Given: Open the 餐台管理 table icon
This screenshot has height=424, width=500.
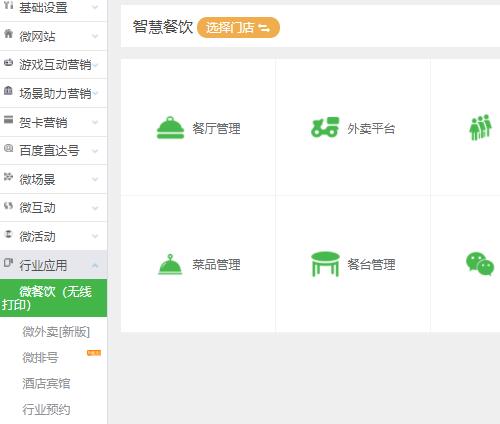Looking at the screenshot, I should pyautogui.click(x=325, y=264).
